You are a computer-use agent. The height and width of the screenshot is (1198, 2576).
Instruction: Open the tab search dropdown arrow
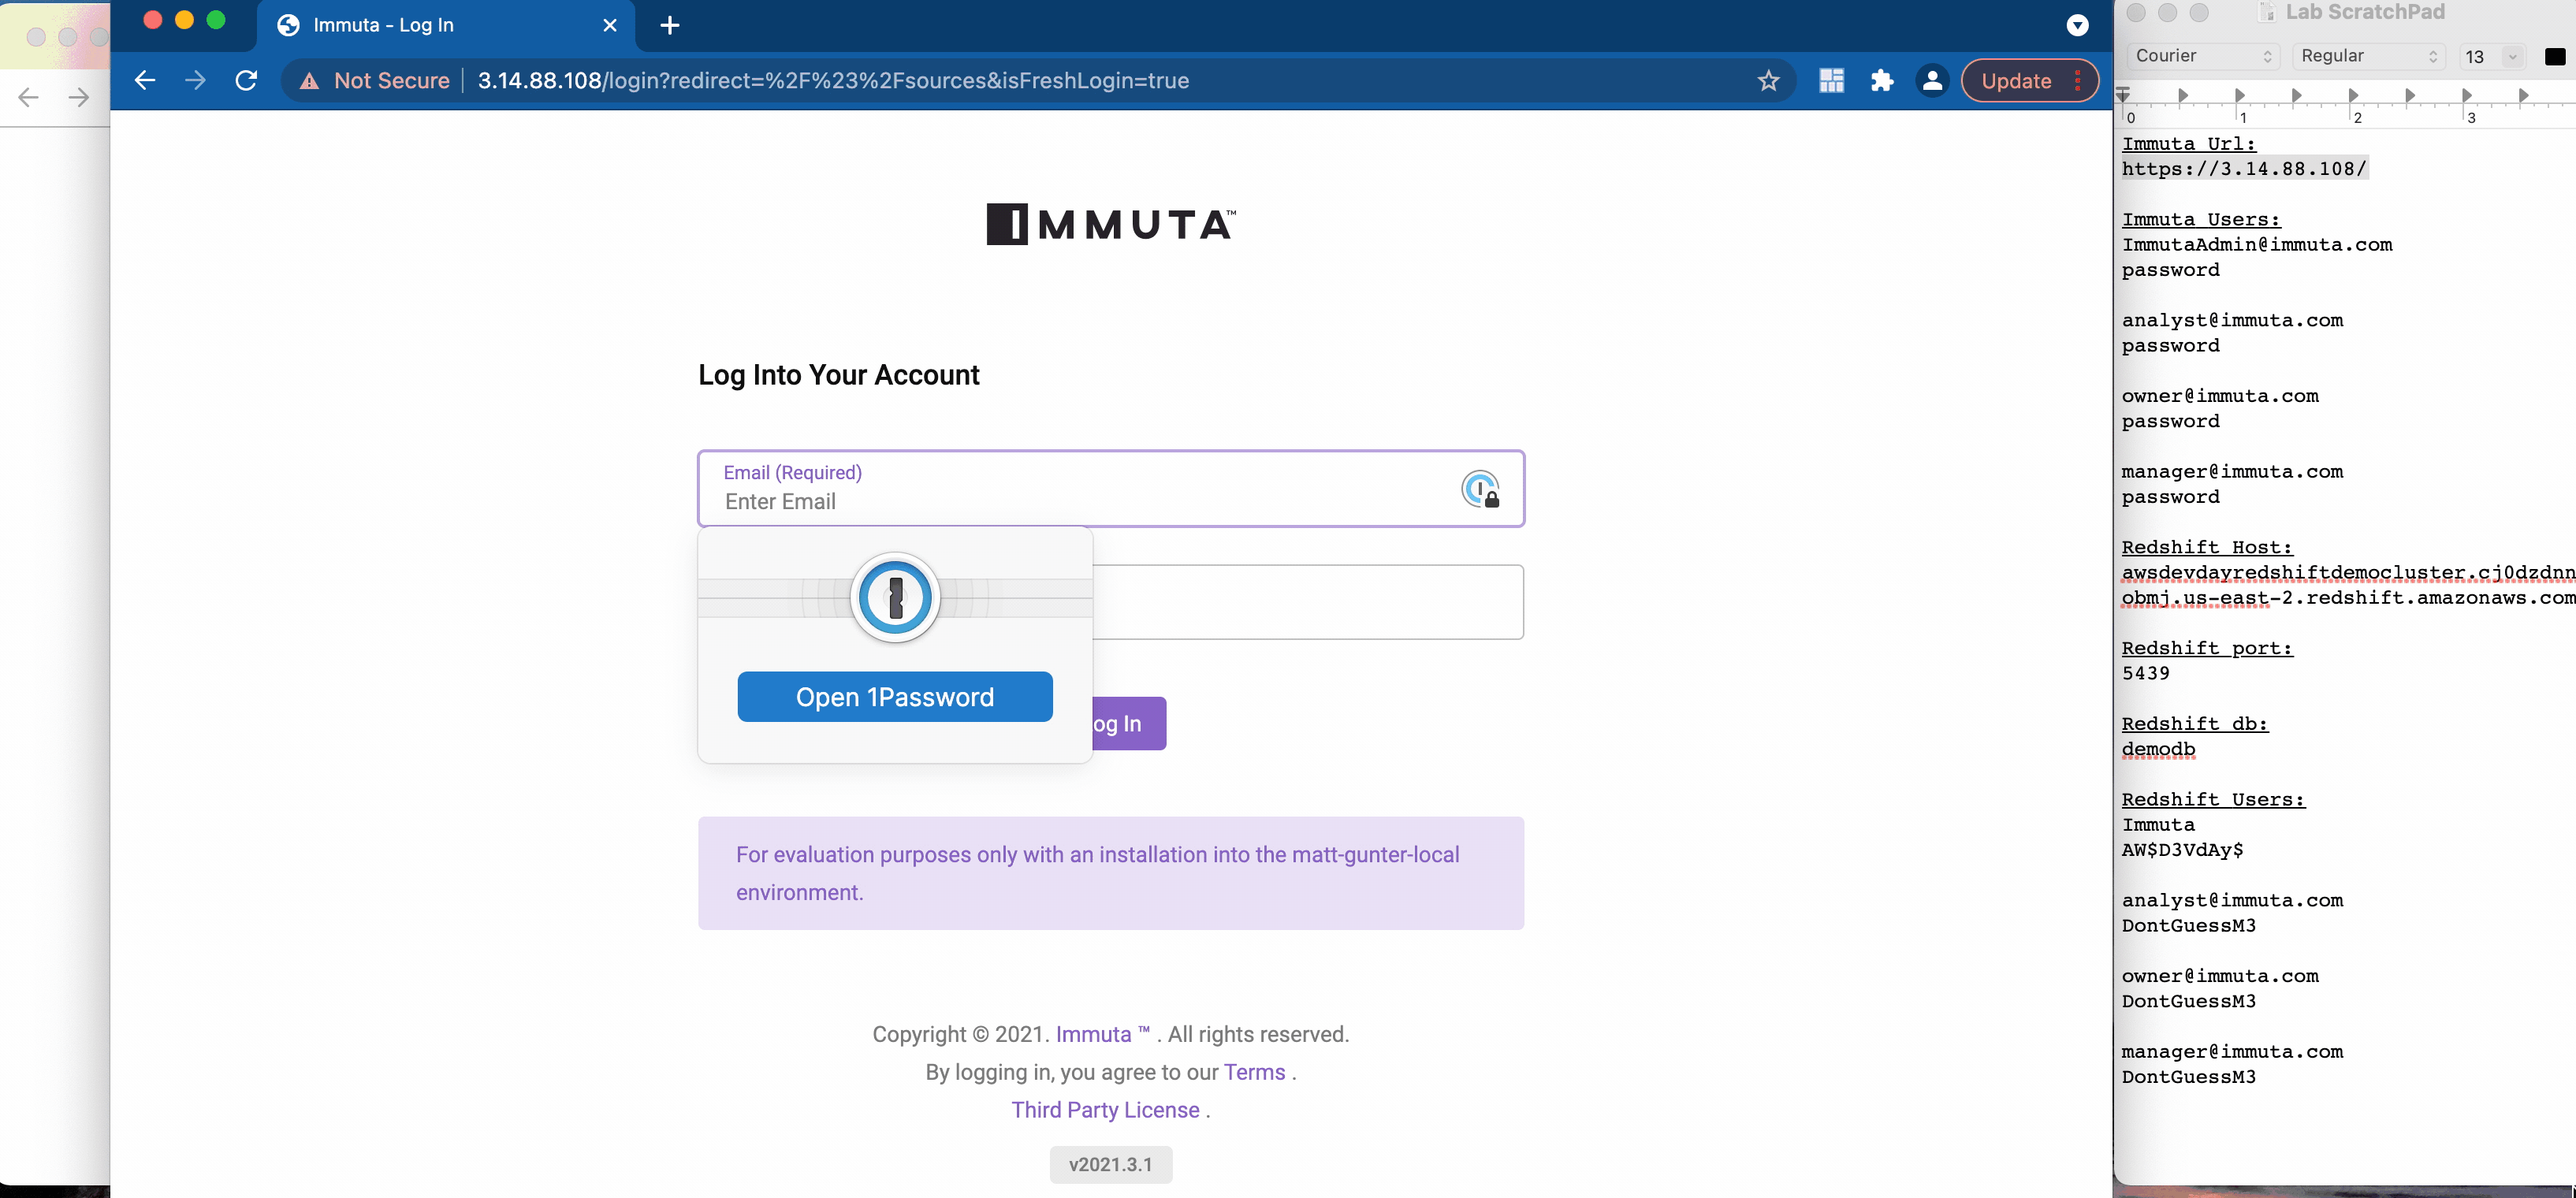(x=2077, y=25)
